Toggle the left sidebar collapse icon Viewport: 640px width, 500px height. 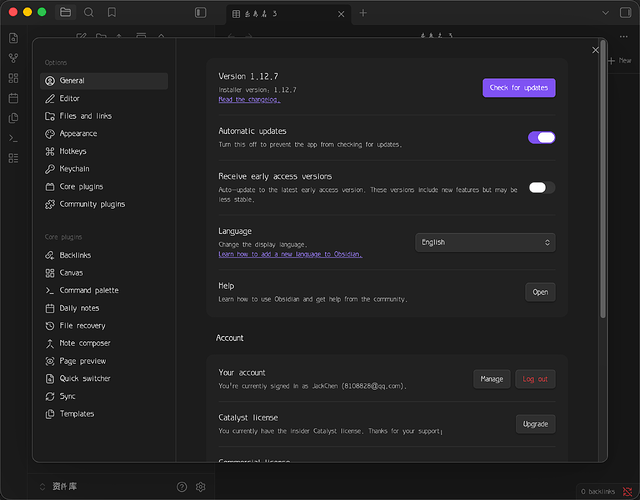click(x=200, y=13)
